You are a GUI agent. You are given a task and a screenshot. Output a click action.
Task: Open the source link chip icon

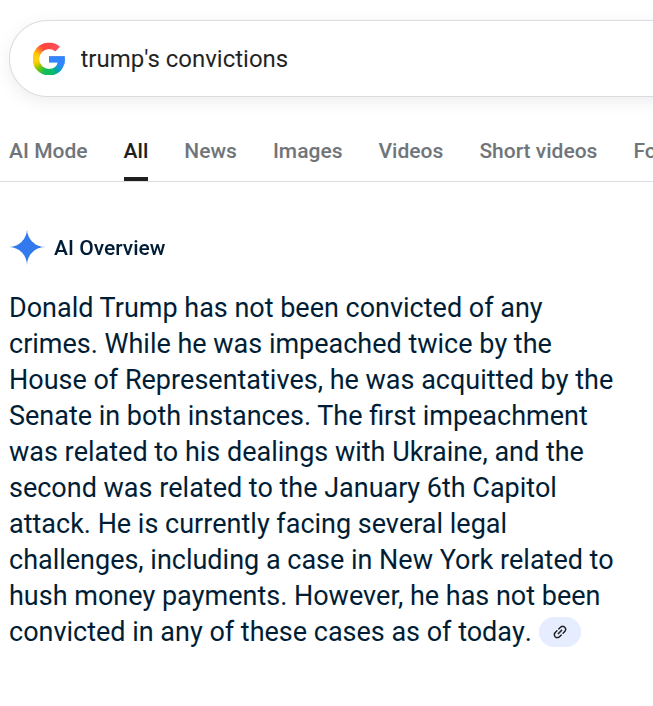pos(560,632)
